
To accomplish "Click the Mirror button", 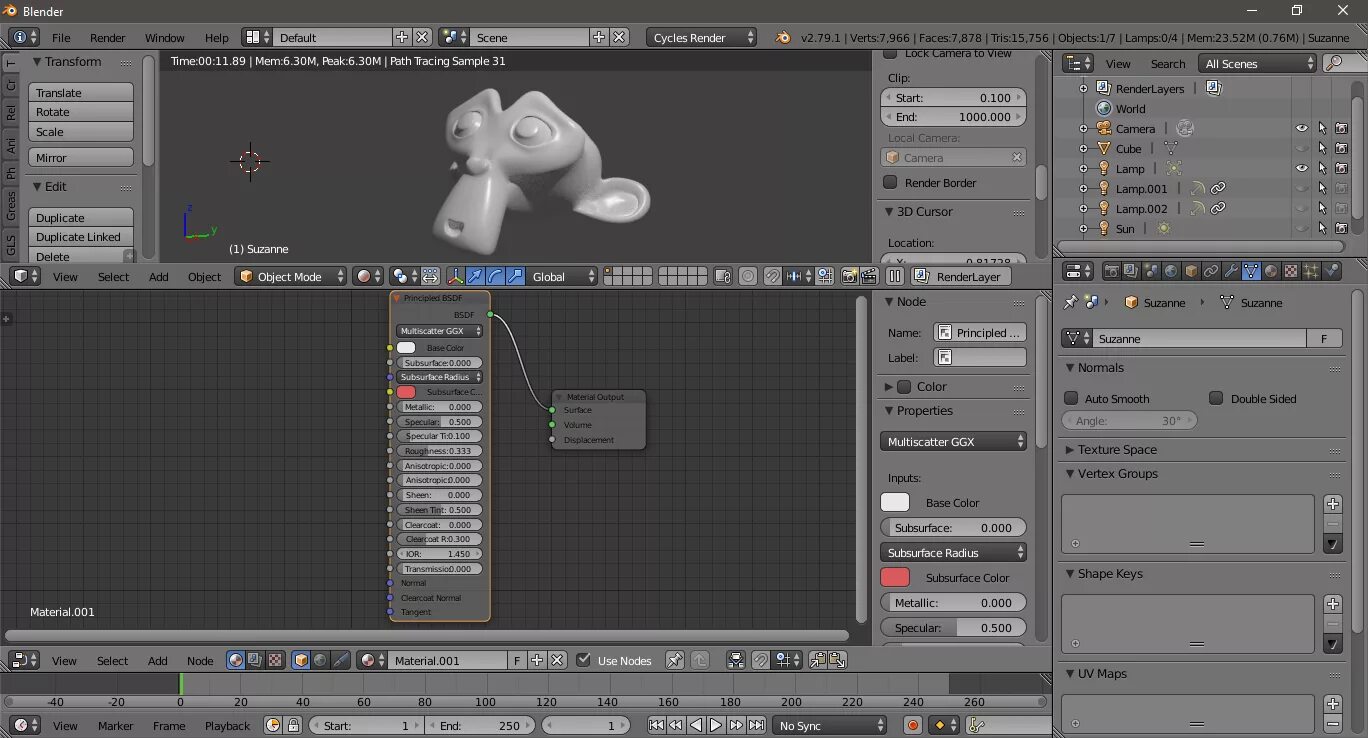I will pyautogui.click(x=81, y=157).
